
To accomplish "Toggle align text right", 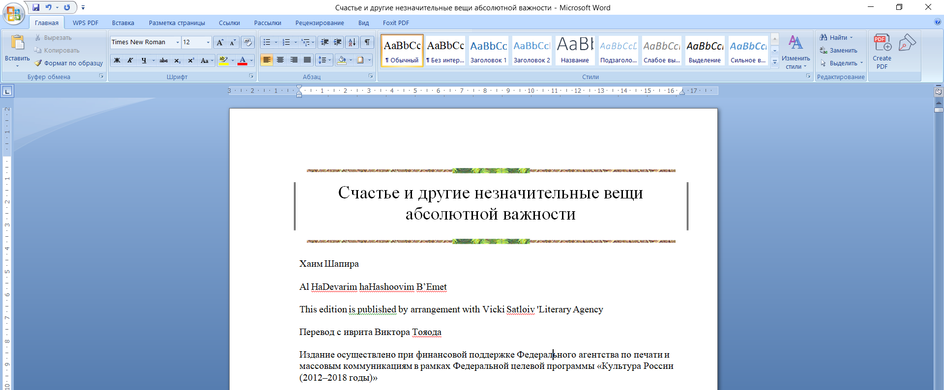I will coord(294,60).
